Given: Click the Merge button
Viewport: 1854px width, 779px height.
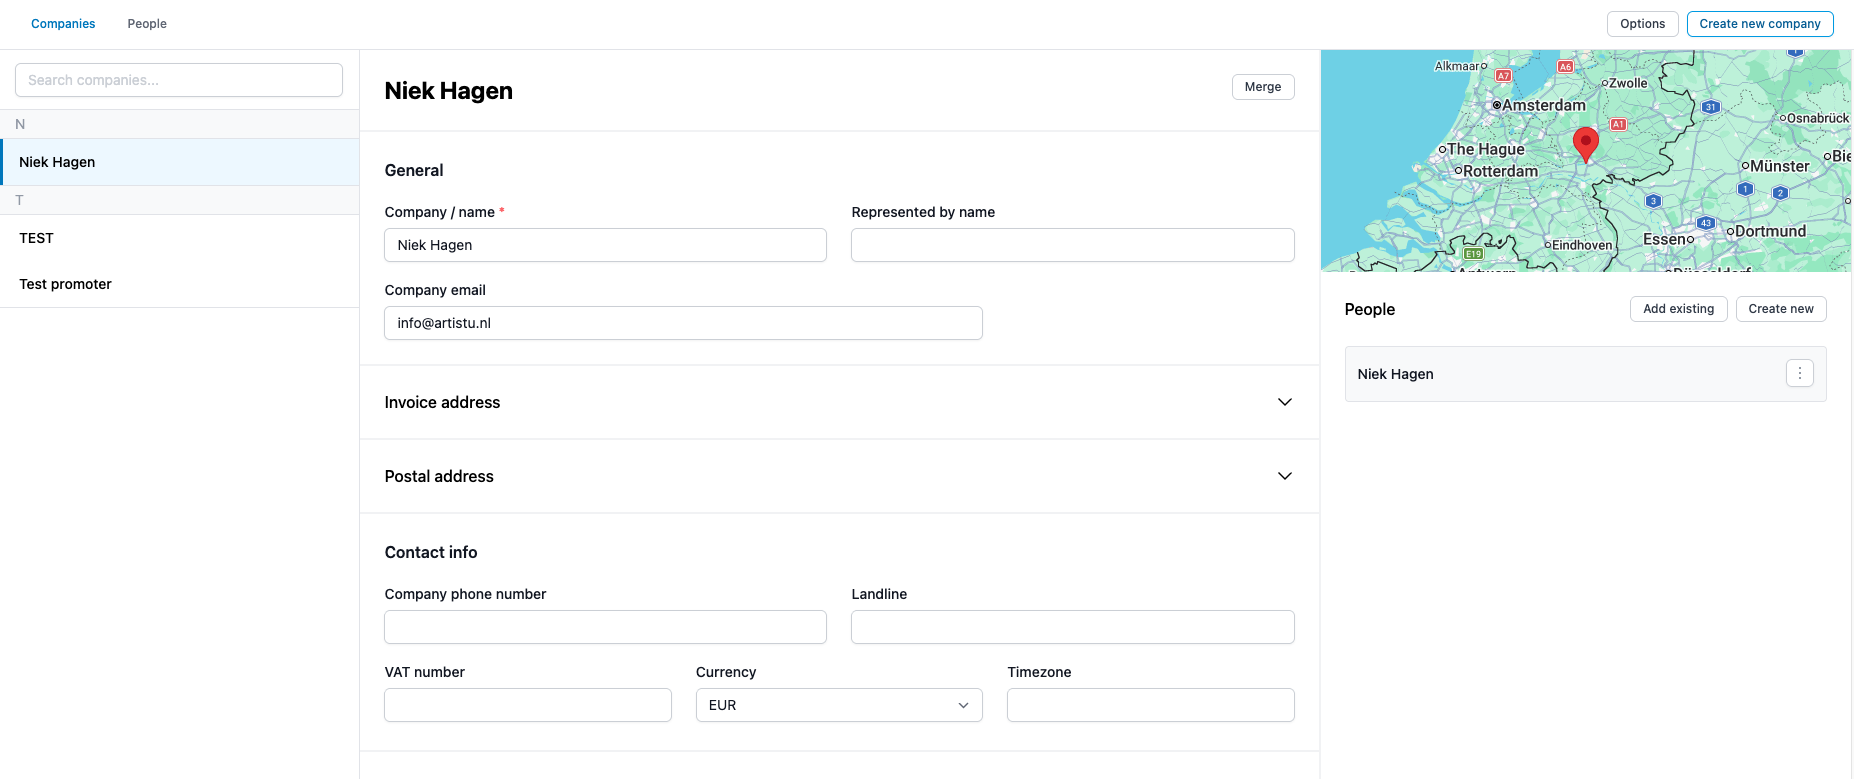Looking at the screenshot, I should (1262, 87).
